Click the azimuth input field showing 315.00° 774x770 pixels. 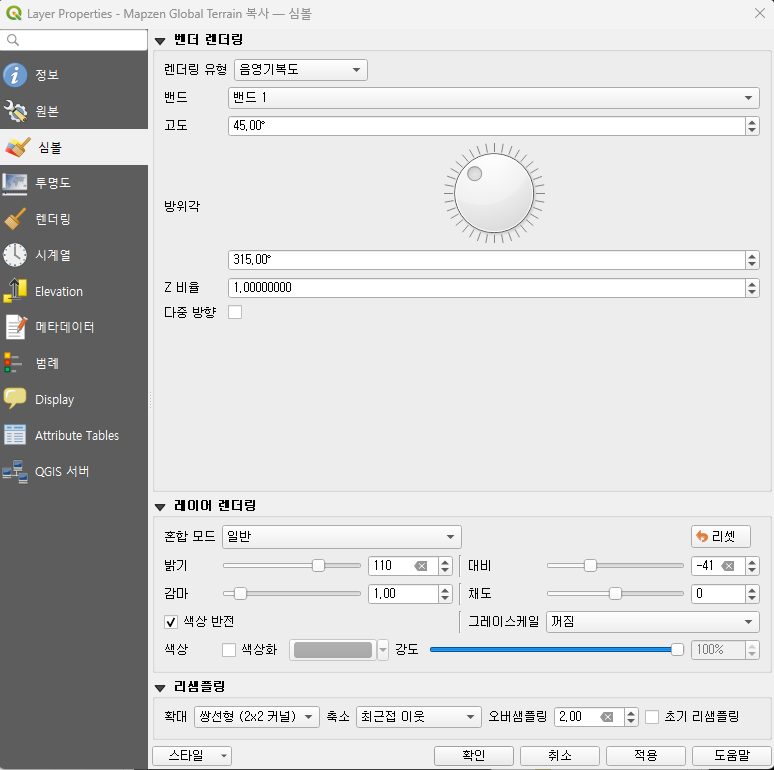coord(487,260)
